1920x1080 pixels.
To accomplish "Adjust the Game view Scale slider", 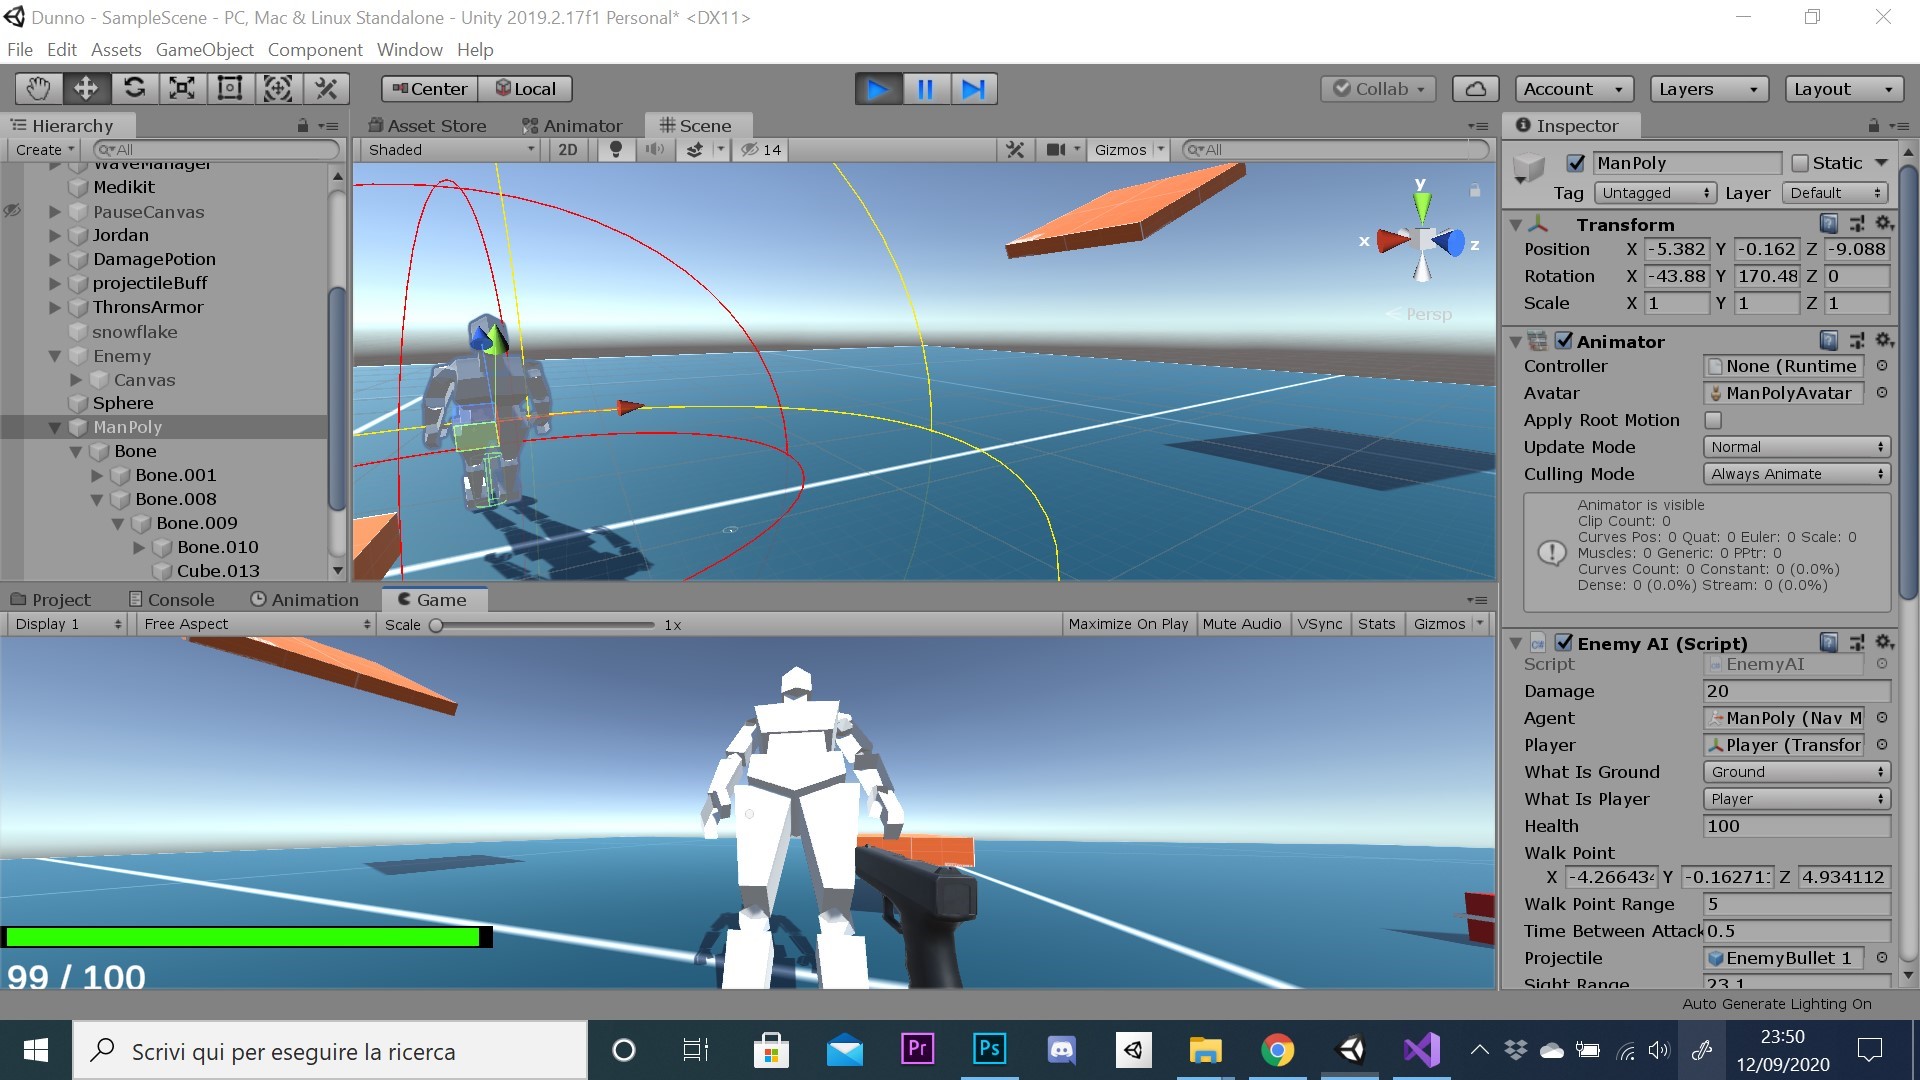I will coord(437,625).
